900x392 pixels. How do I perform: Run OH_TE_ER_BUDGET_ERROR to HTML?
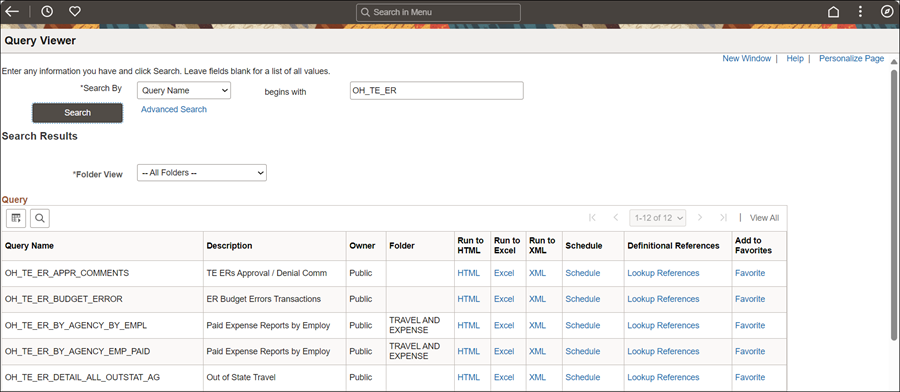pyautogui.click(x=468, y=299)
